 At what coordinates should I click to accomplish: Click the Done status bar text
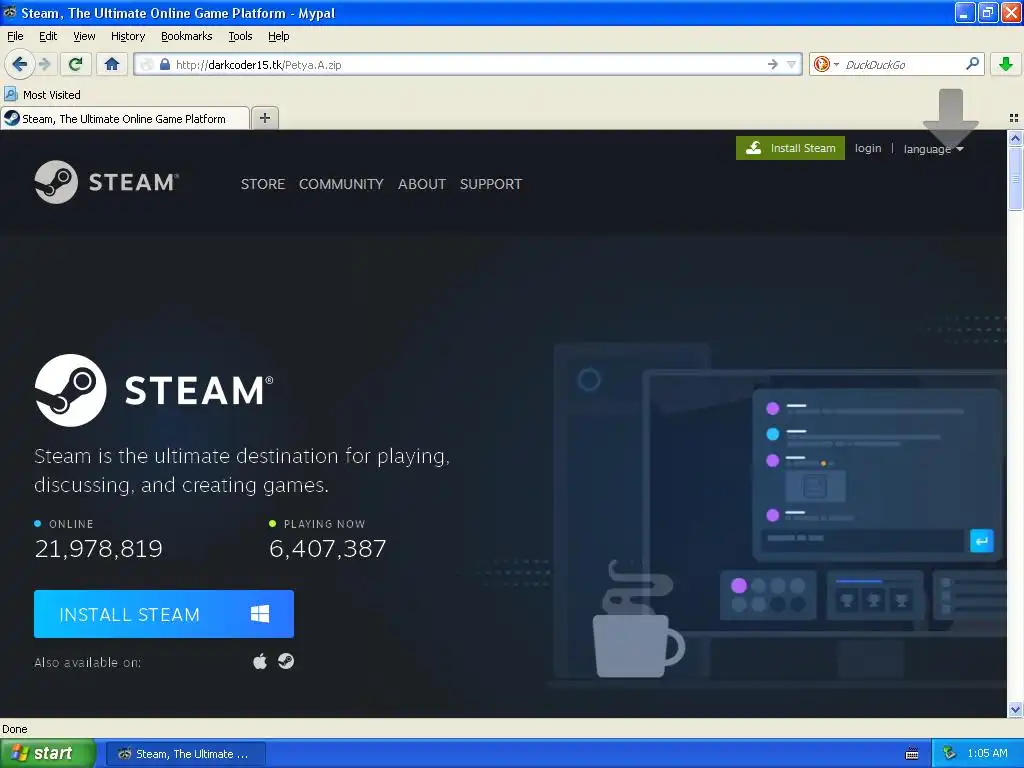[x=14, y=729]
